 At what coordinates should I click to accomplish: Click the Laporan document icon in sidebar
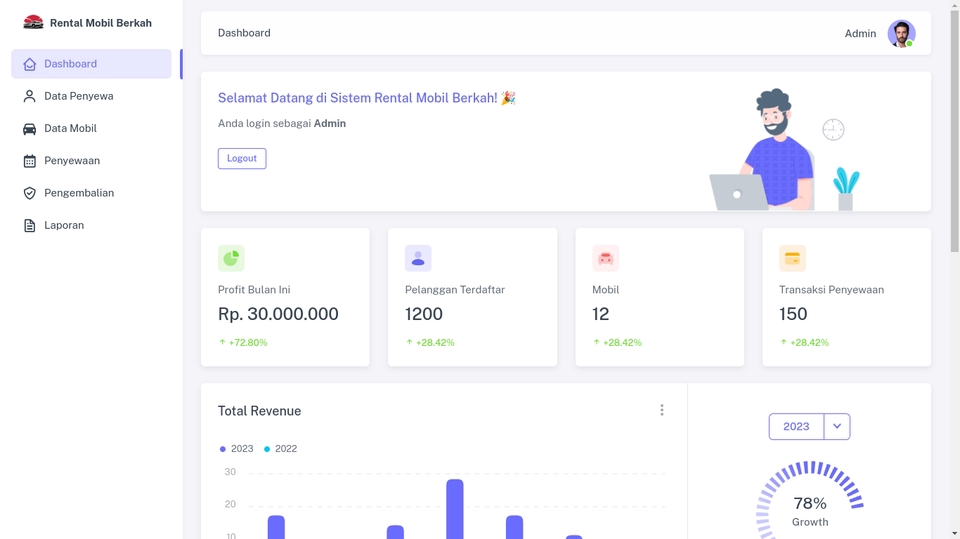click(30, 225)
